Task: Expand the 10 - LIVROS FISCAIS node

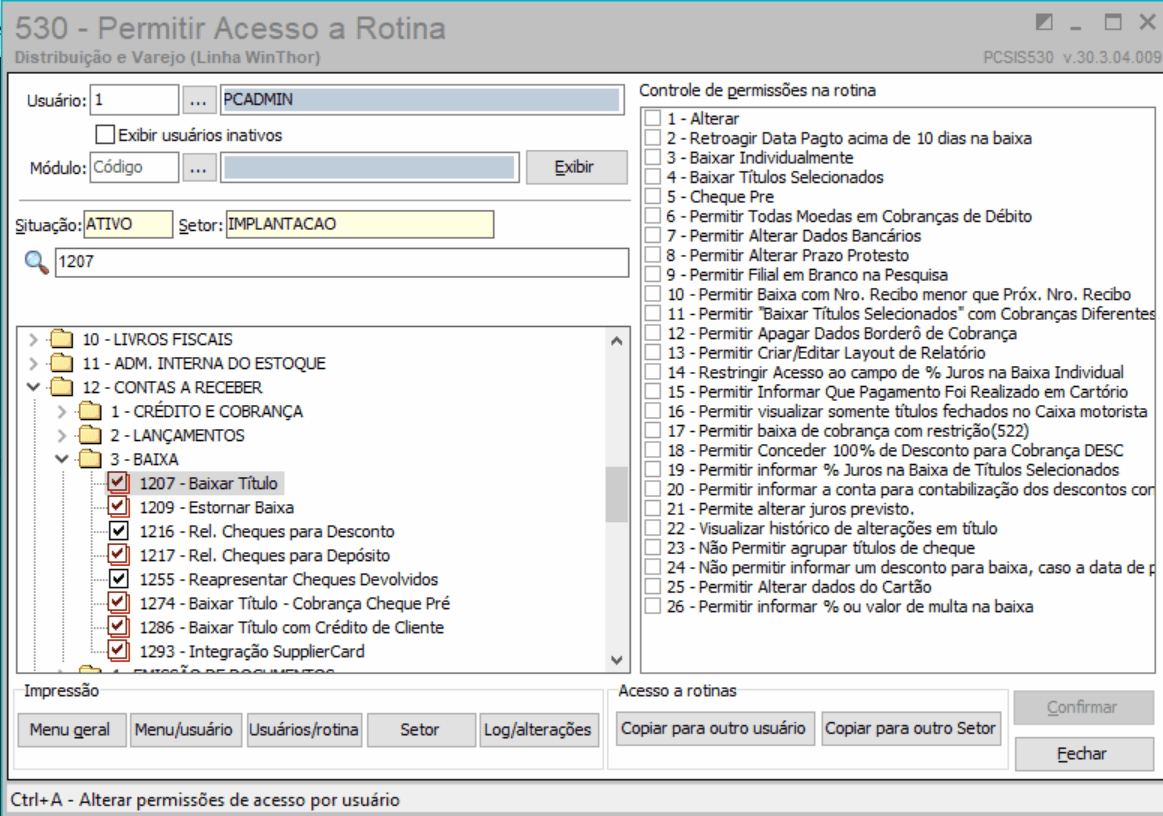Action: [x=33, y=340]
